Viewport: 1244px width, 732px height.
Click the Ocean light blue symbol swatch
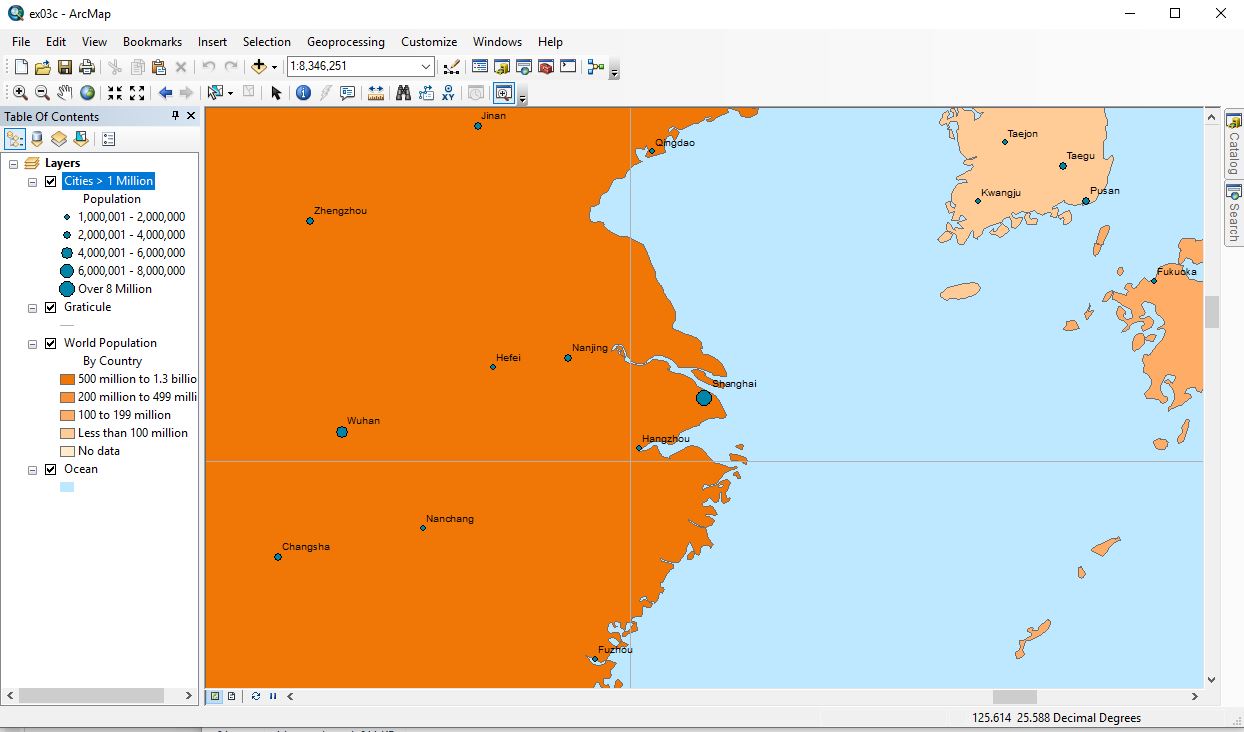pyautogui.click(x=67, y=487)
